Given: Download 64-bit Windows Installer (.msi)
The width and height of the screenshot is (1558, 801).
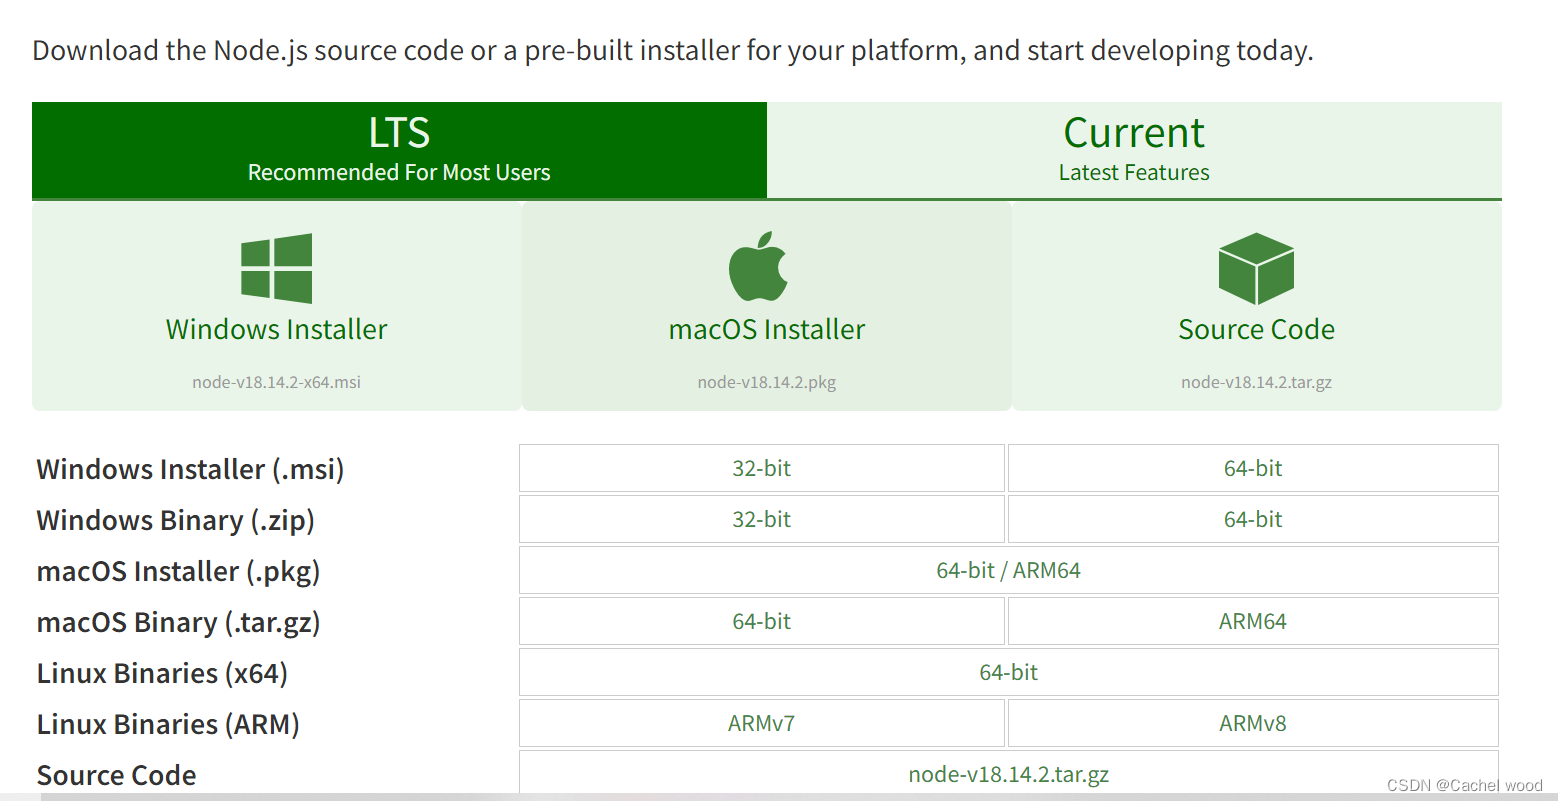Looking at the screenshot, I should coord(1253,468).
